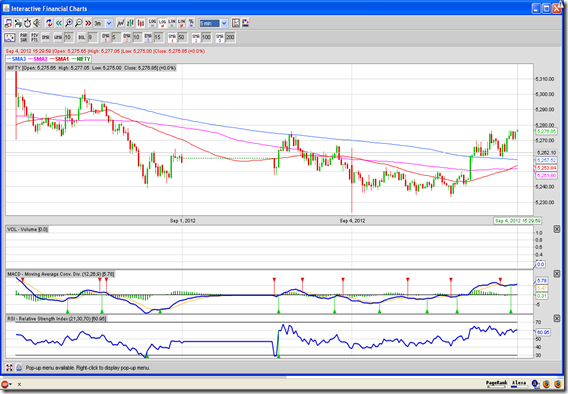Select the line chart style icon
Screen dimensions: 568x394
click(121, 23)
